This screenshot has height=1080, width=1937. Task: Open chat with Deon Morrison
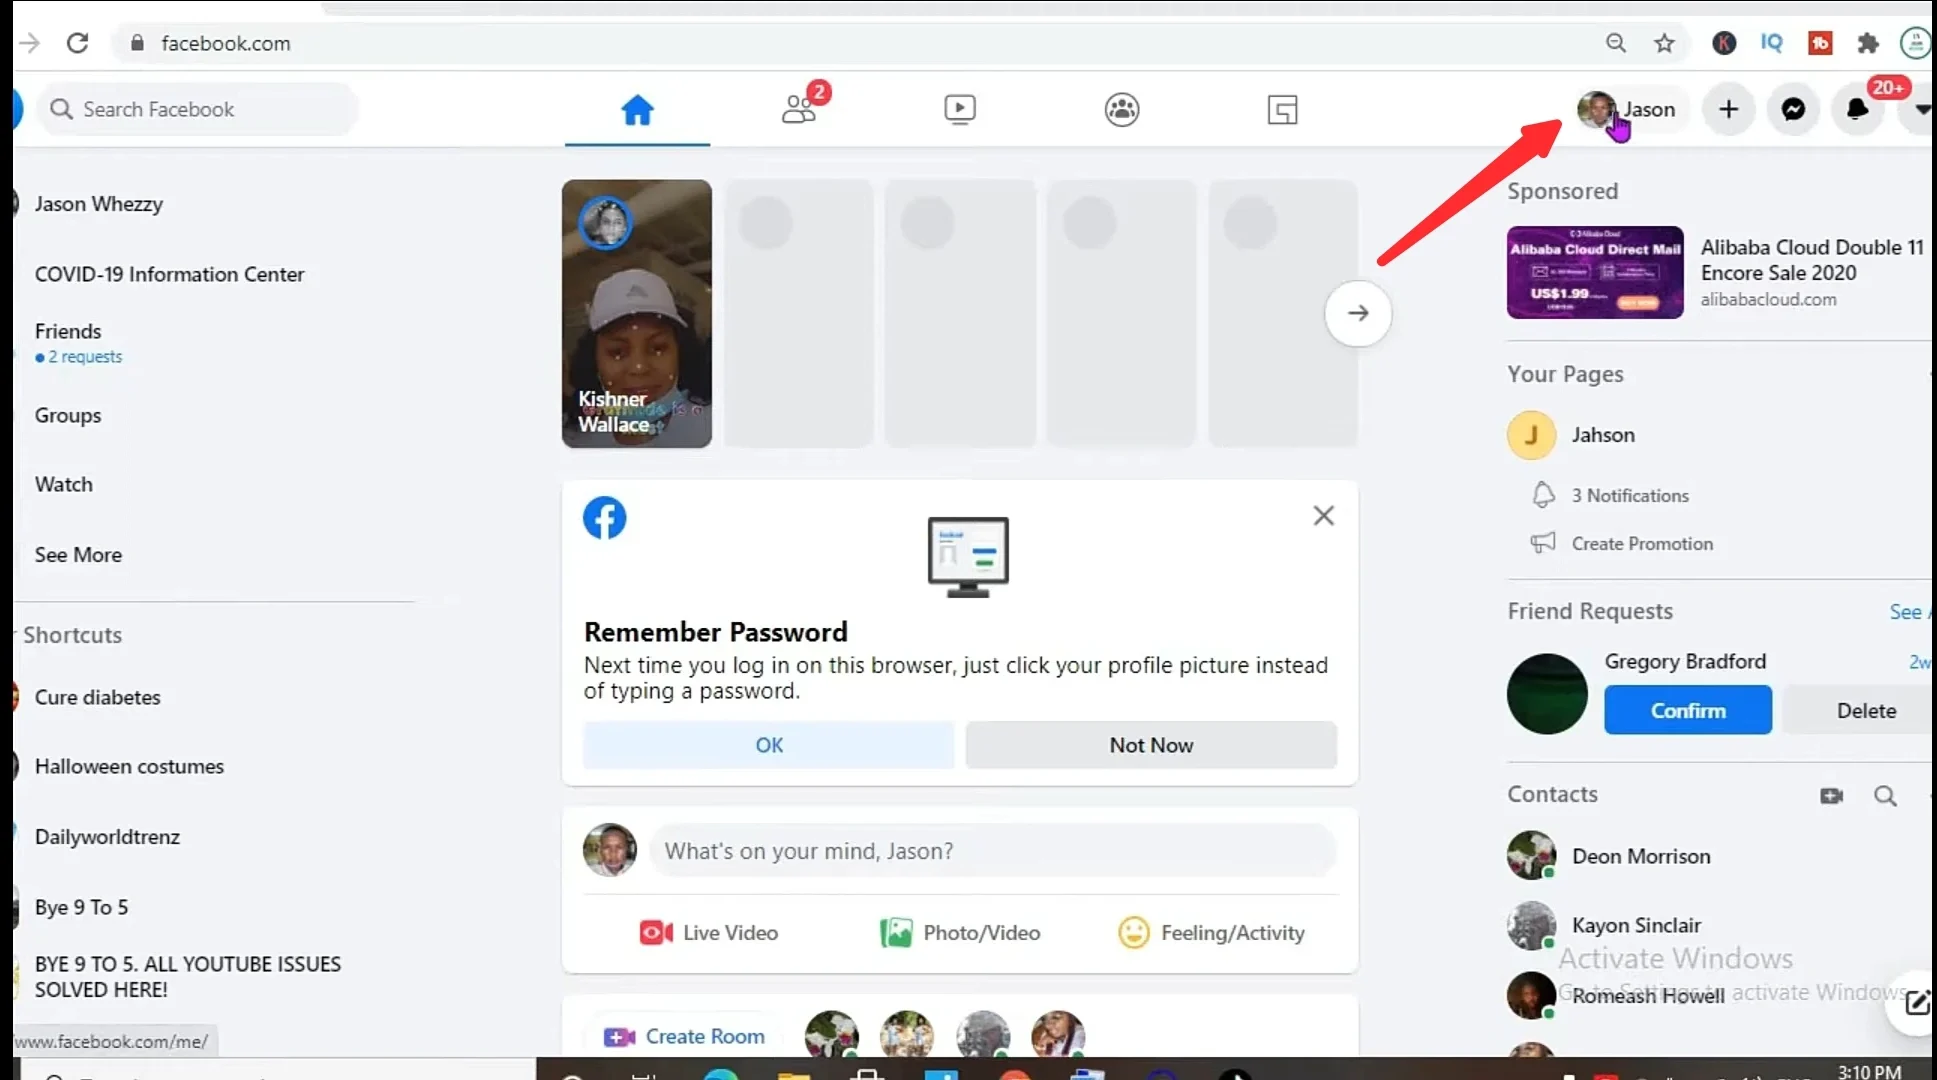pos(1641,856)
